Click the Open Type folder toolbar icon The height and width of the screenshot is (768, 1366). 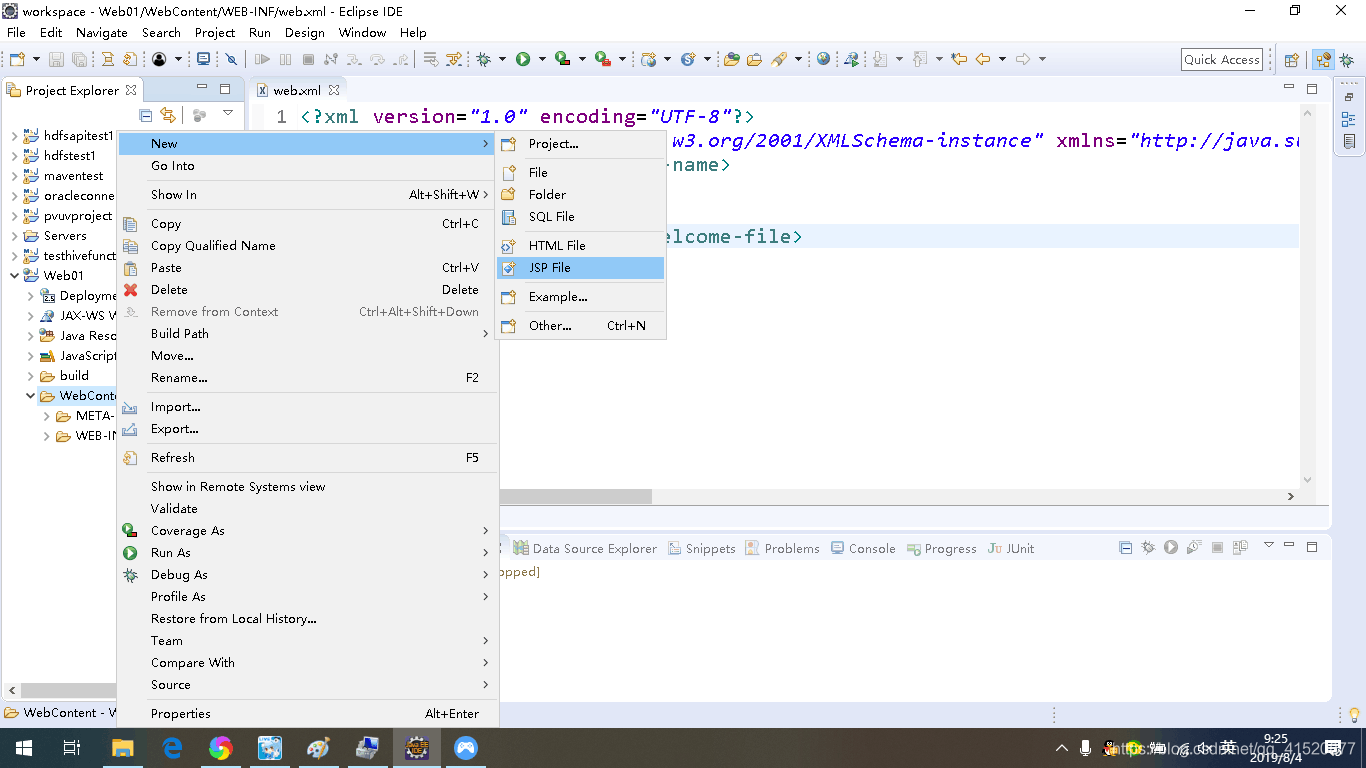[732, 59]
